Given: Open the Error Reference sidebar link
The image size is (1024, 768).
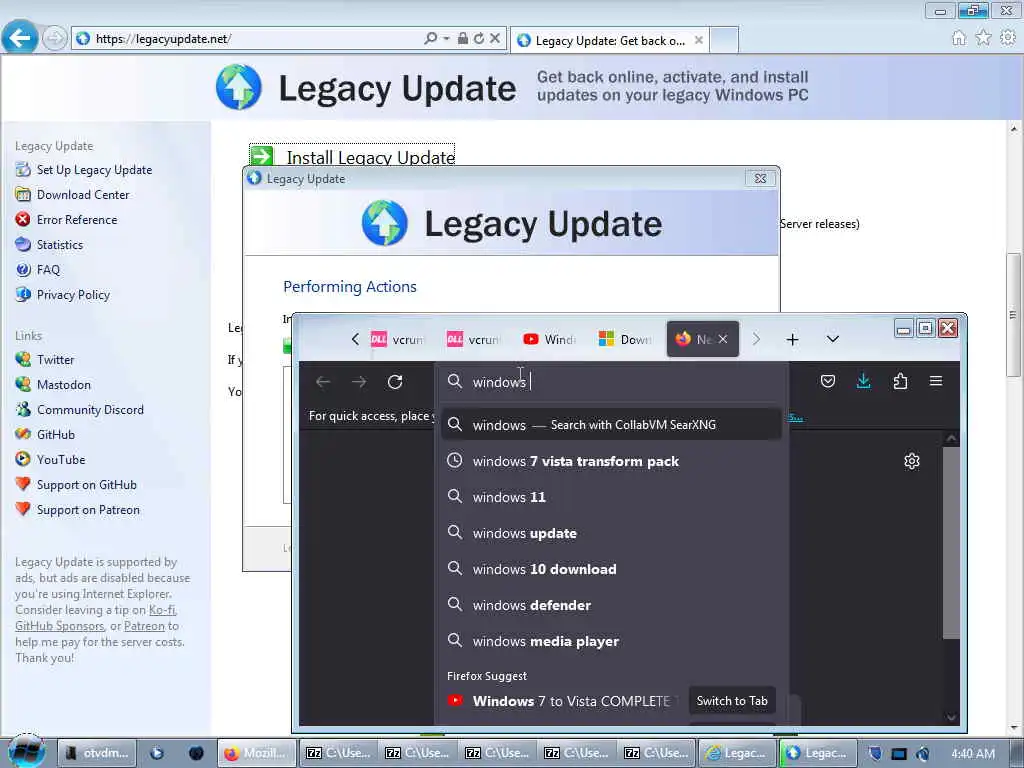Looking at the screenshot, I should (77, 220).
